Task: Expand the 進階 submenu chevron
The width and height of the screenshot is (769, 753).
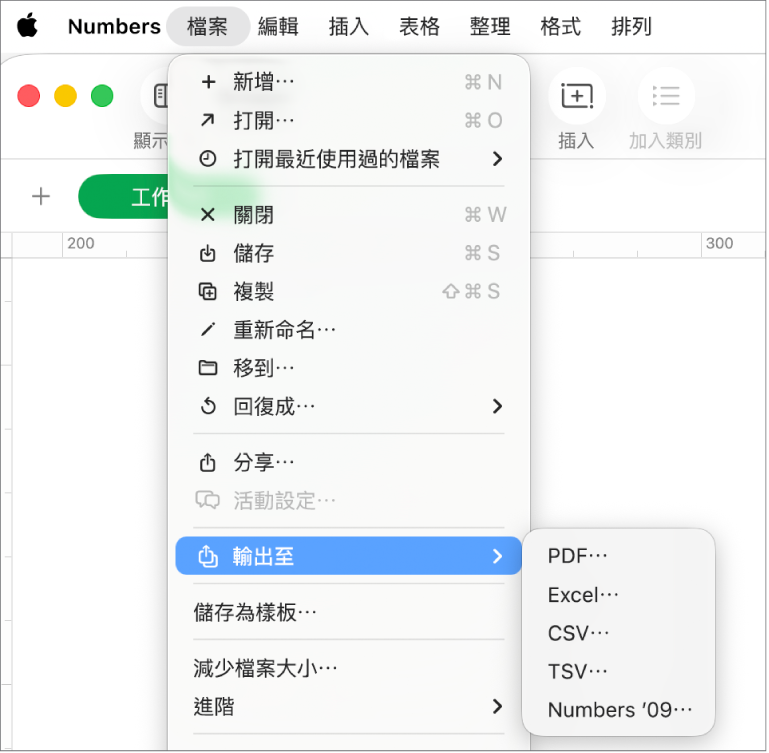Action: click(497, 706)
